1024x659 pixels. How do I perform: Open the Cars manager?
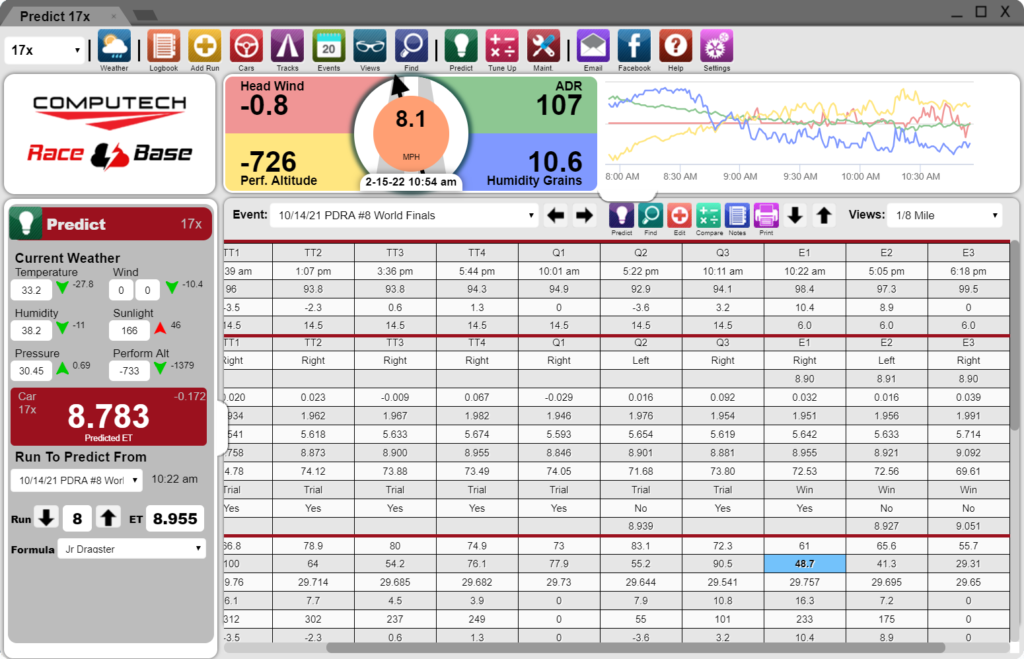point(246,44)
